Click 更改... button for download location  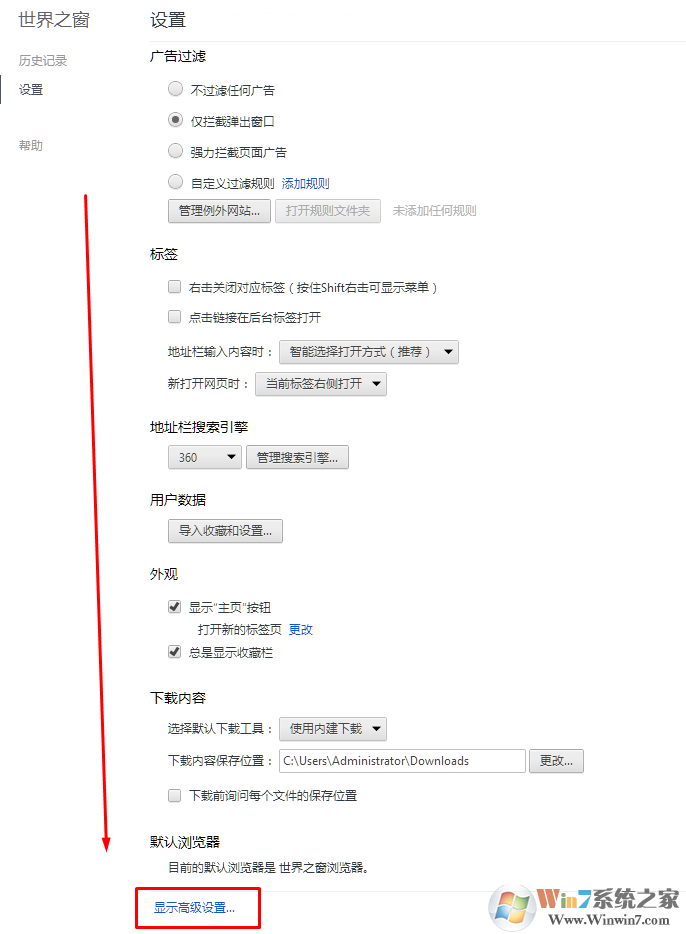[x=557, y=761]
